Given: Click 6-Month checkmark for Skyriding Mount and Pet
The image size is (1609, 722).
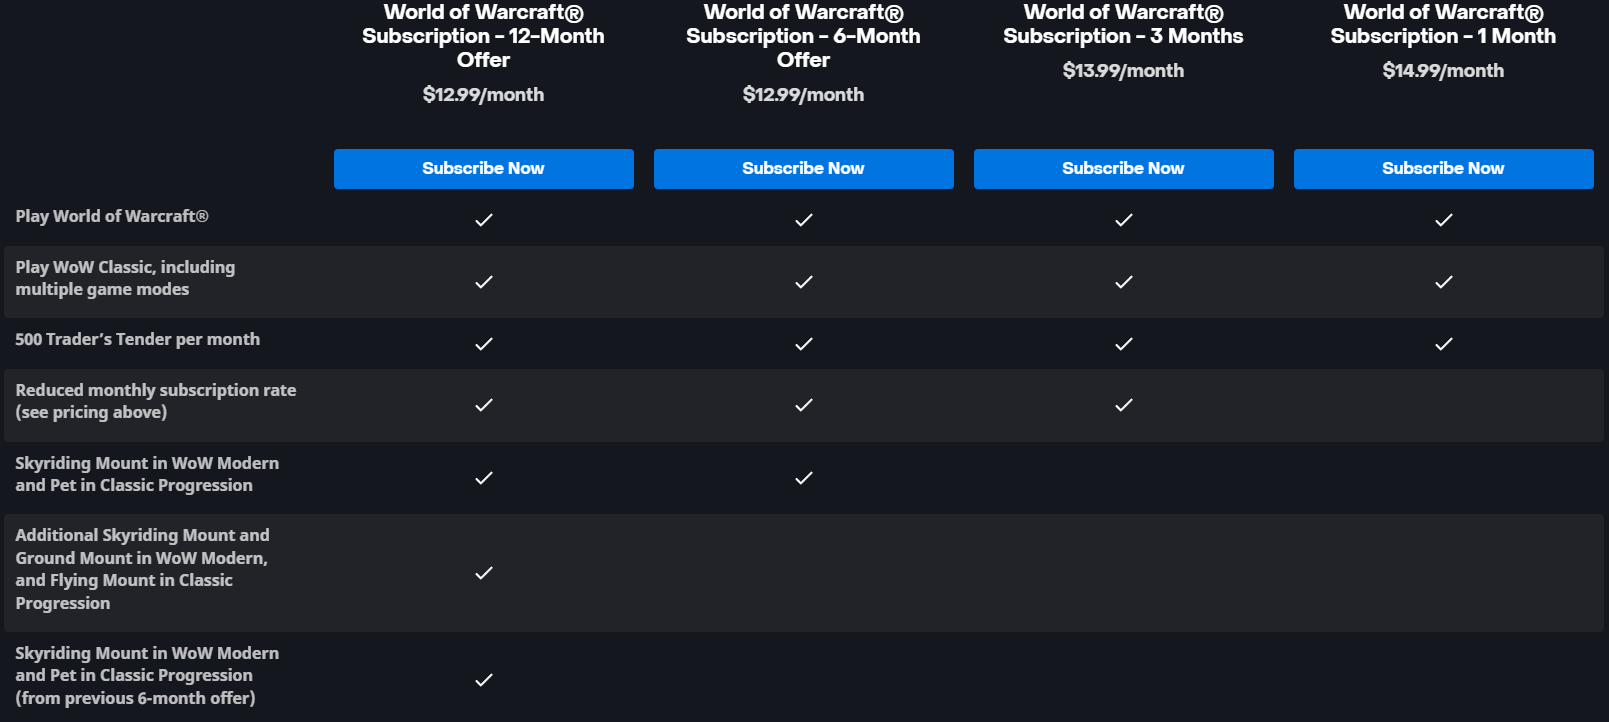Looking at the screenshot, I should point(804,478).
